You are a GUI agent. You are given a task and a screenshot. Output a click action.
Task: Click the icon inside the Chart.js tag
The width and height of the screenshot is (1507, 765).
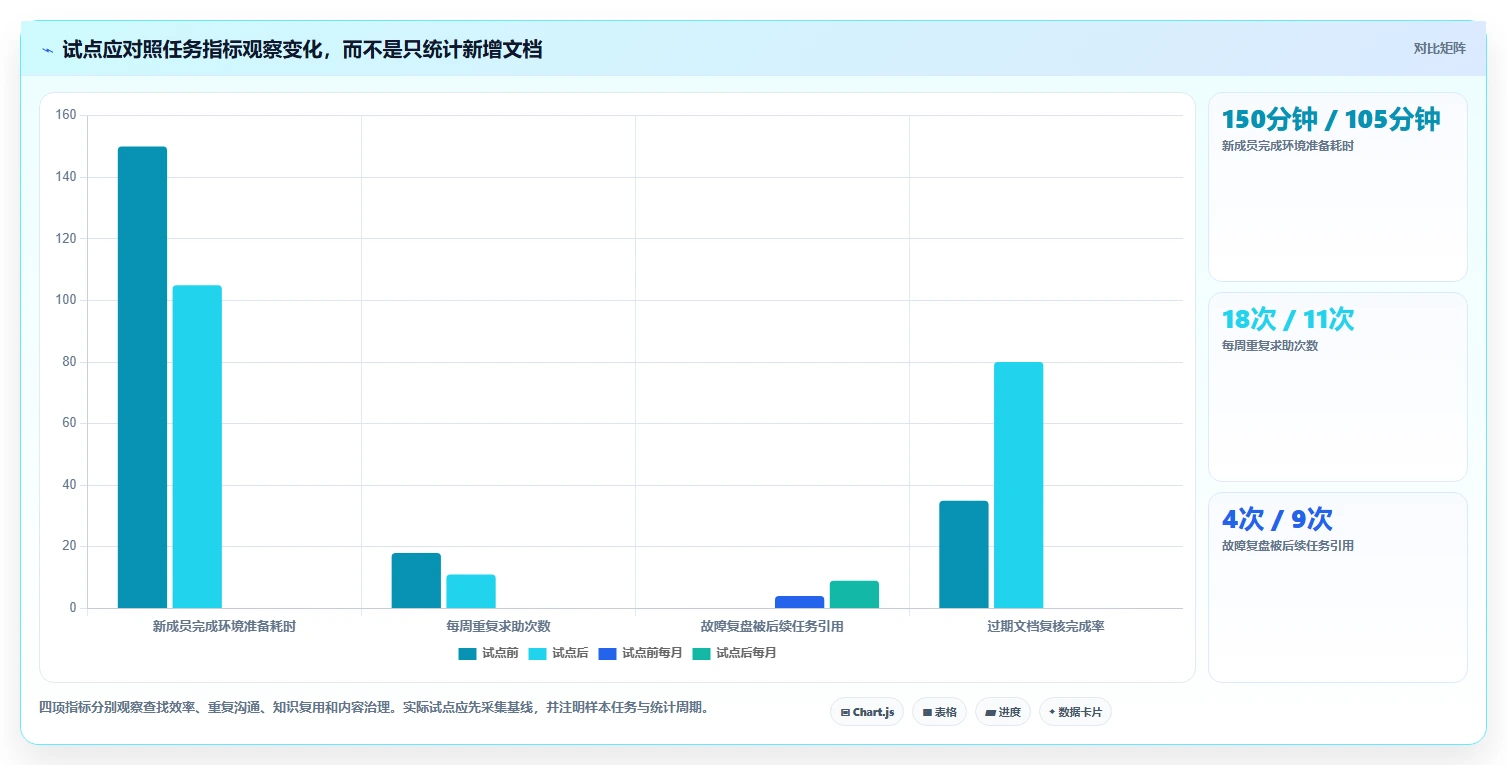pyautogui.click(x=845, y=713)
